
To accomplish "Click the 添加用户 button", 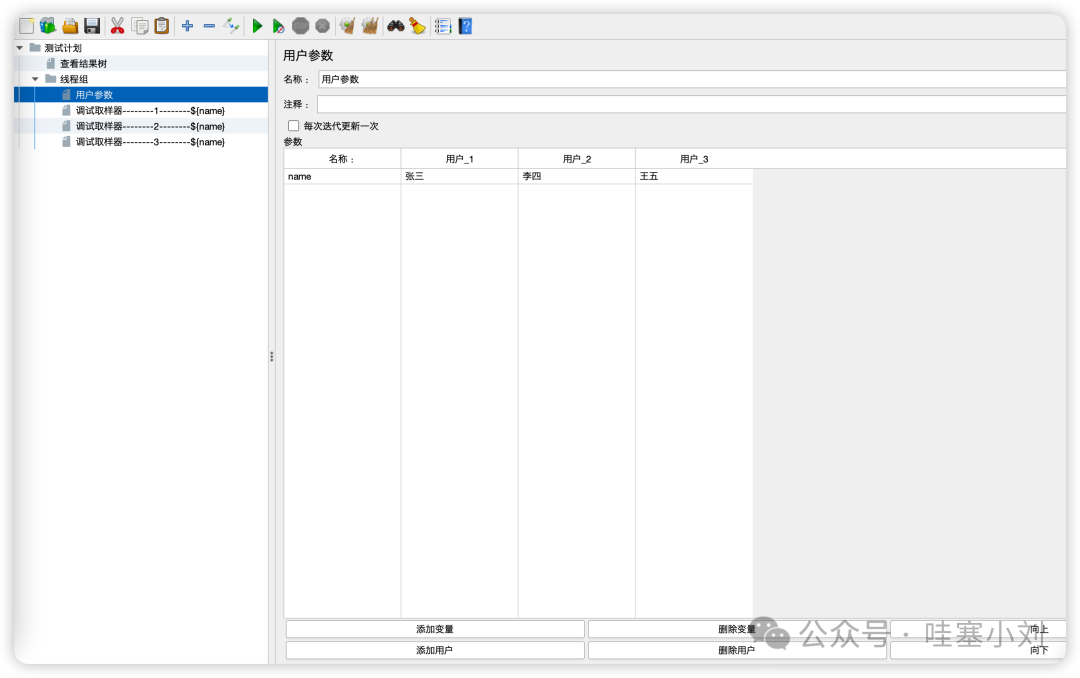I will click(x=435, y=650).
